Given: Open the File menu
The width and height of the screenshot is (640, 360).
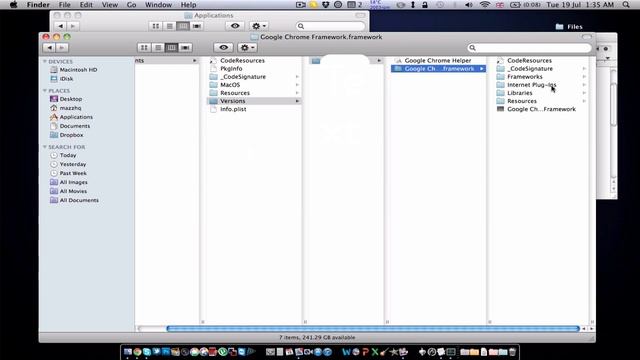Looking at the screenshot, I should tap(64, 5).
